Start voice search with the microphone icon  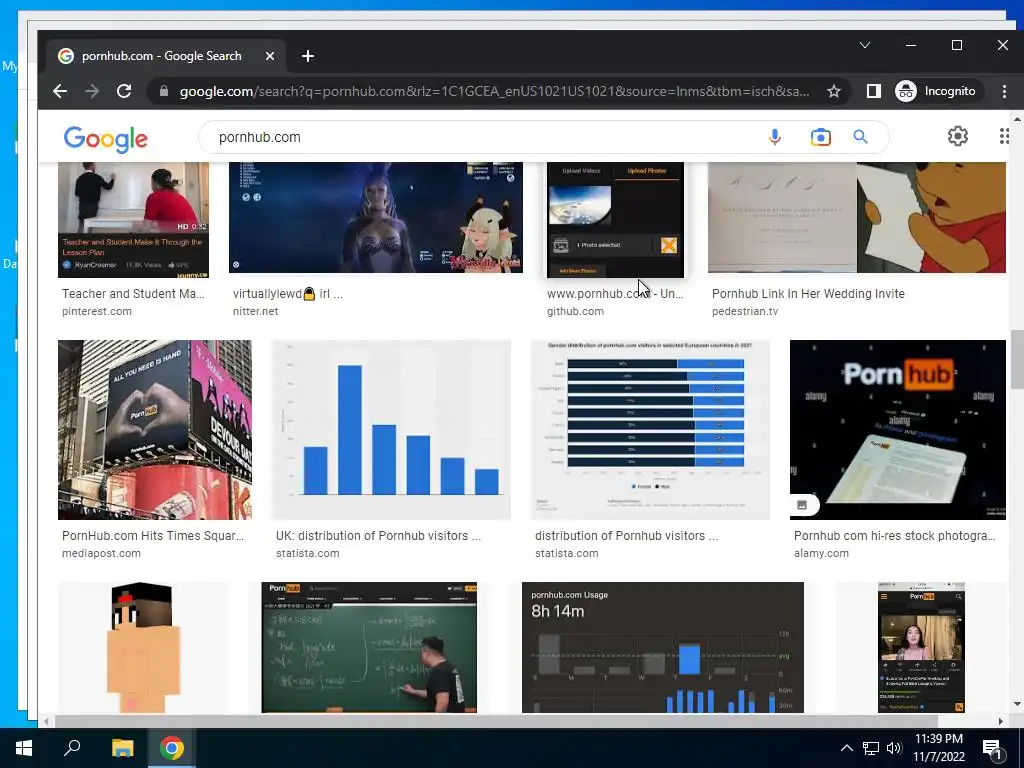pyautogui.click(x=775, y=137)
